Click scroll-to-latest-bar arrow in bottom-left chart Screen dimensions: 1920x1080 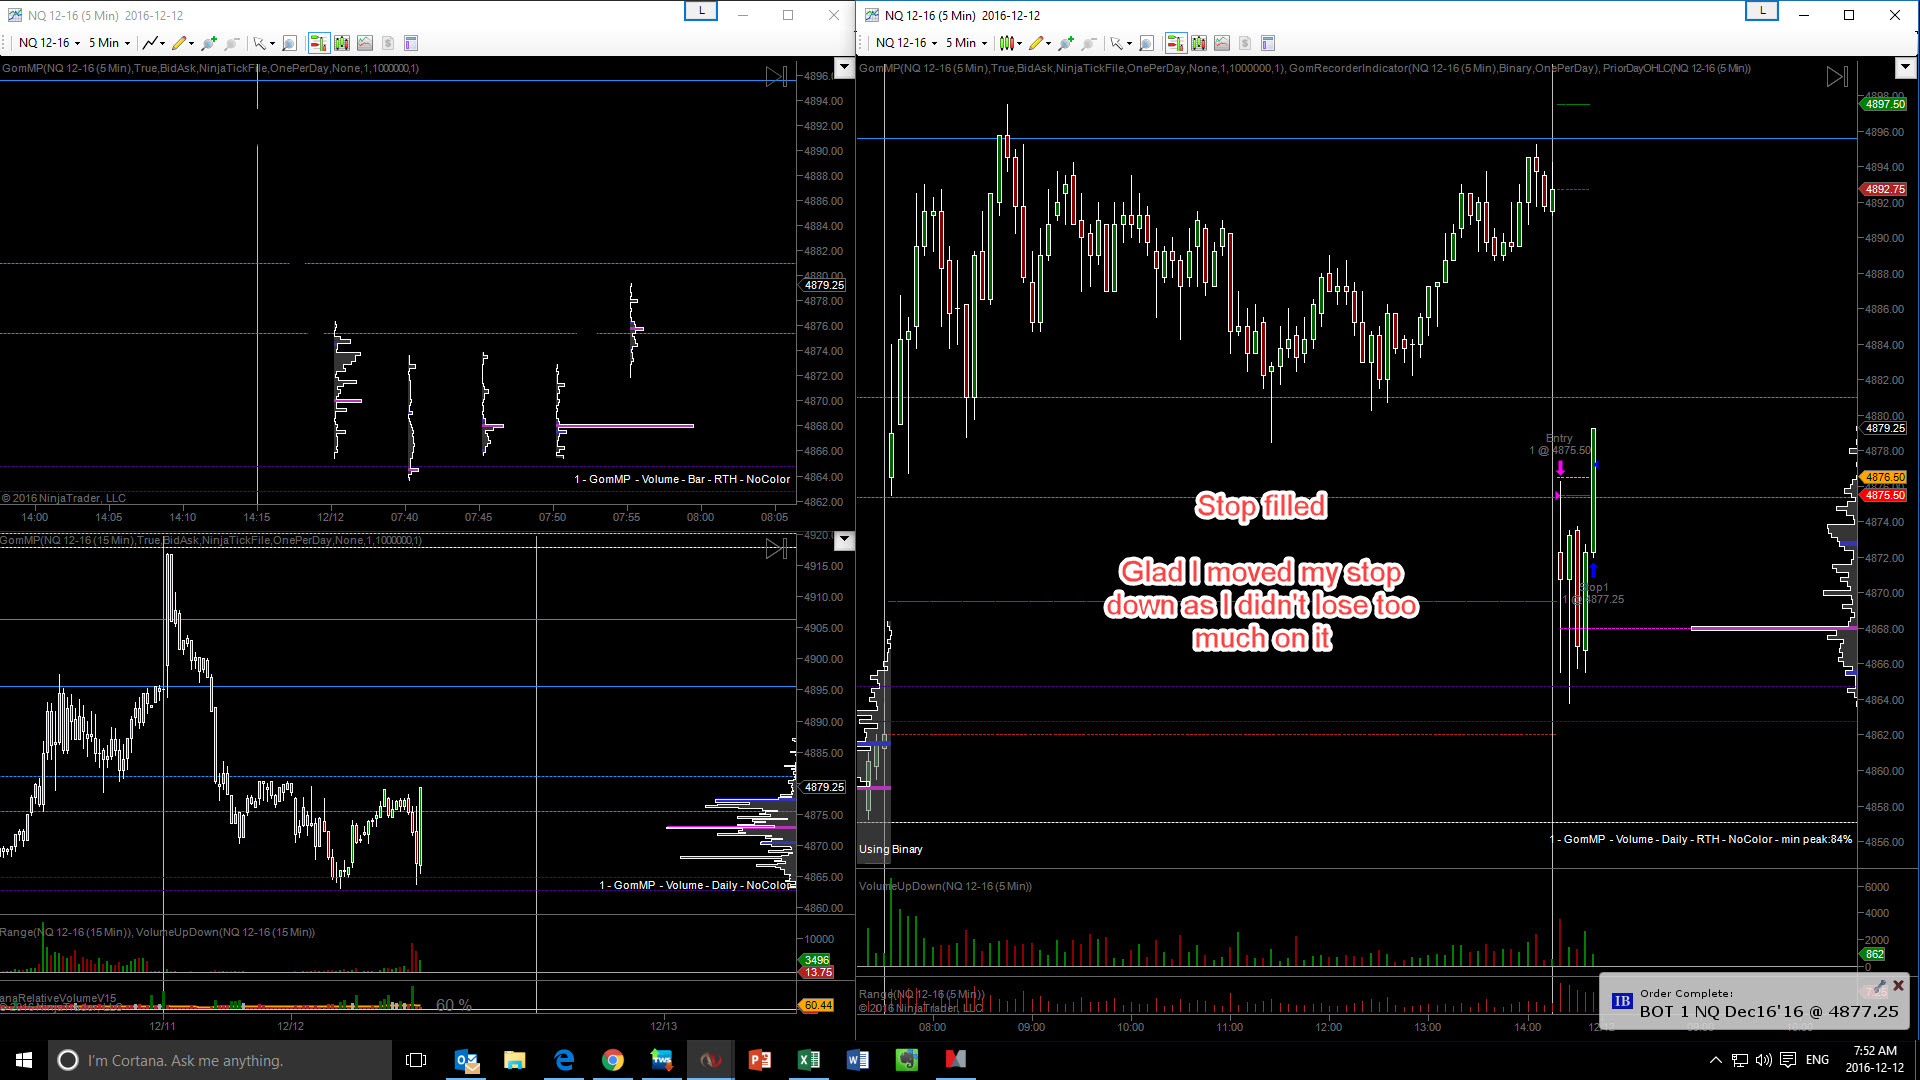(x=776, y=548)
